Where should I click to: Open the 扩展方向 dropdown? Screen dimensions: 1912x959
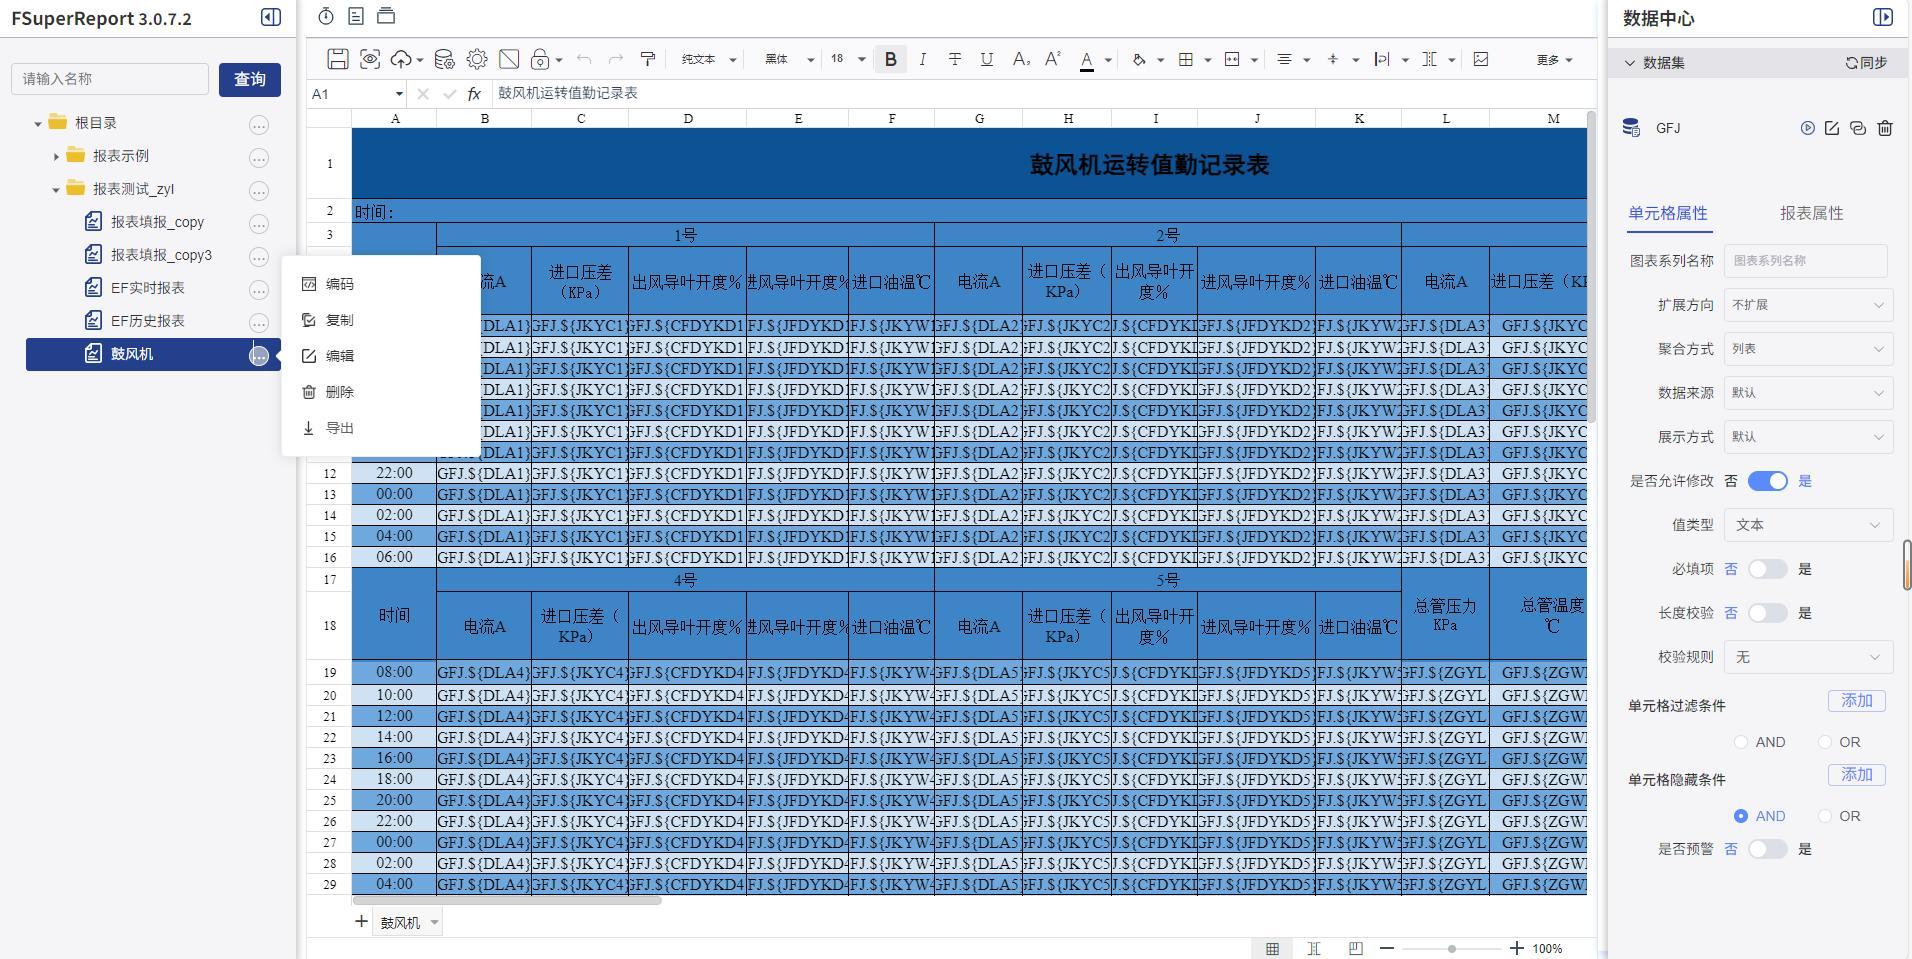1807,305
